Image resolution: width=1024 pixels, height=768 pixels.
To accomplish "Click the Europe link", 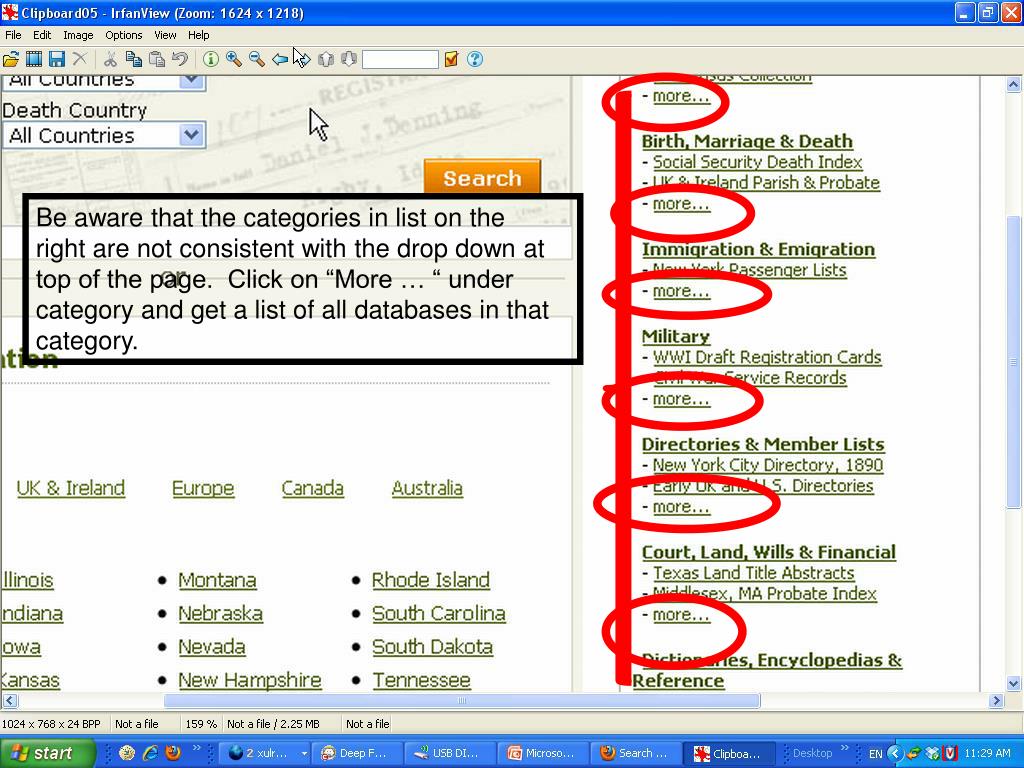I will [203, 488].
